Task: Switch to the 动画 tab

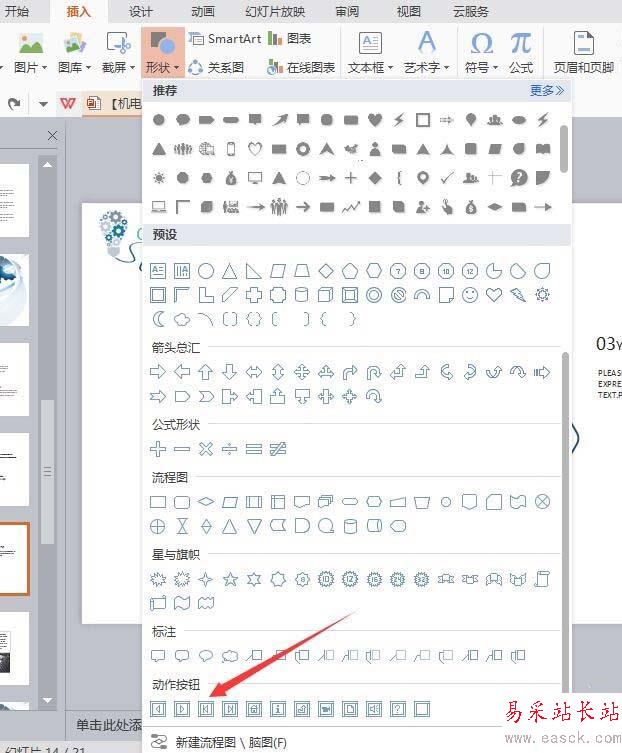Action: click(x=203, y=12)
